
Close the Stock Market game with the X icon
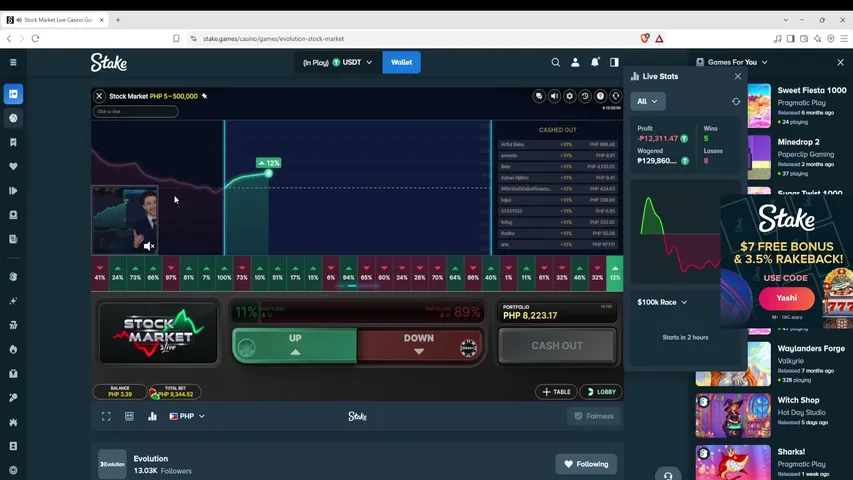(99, 96)
